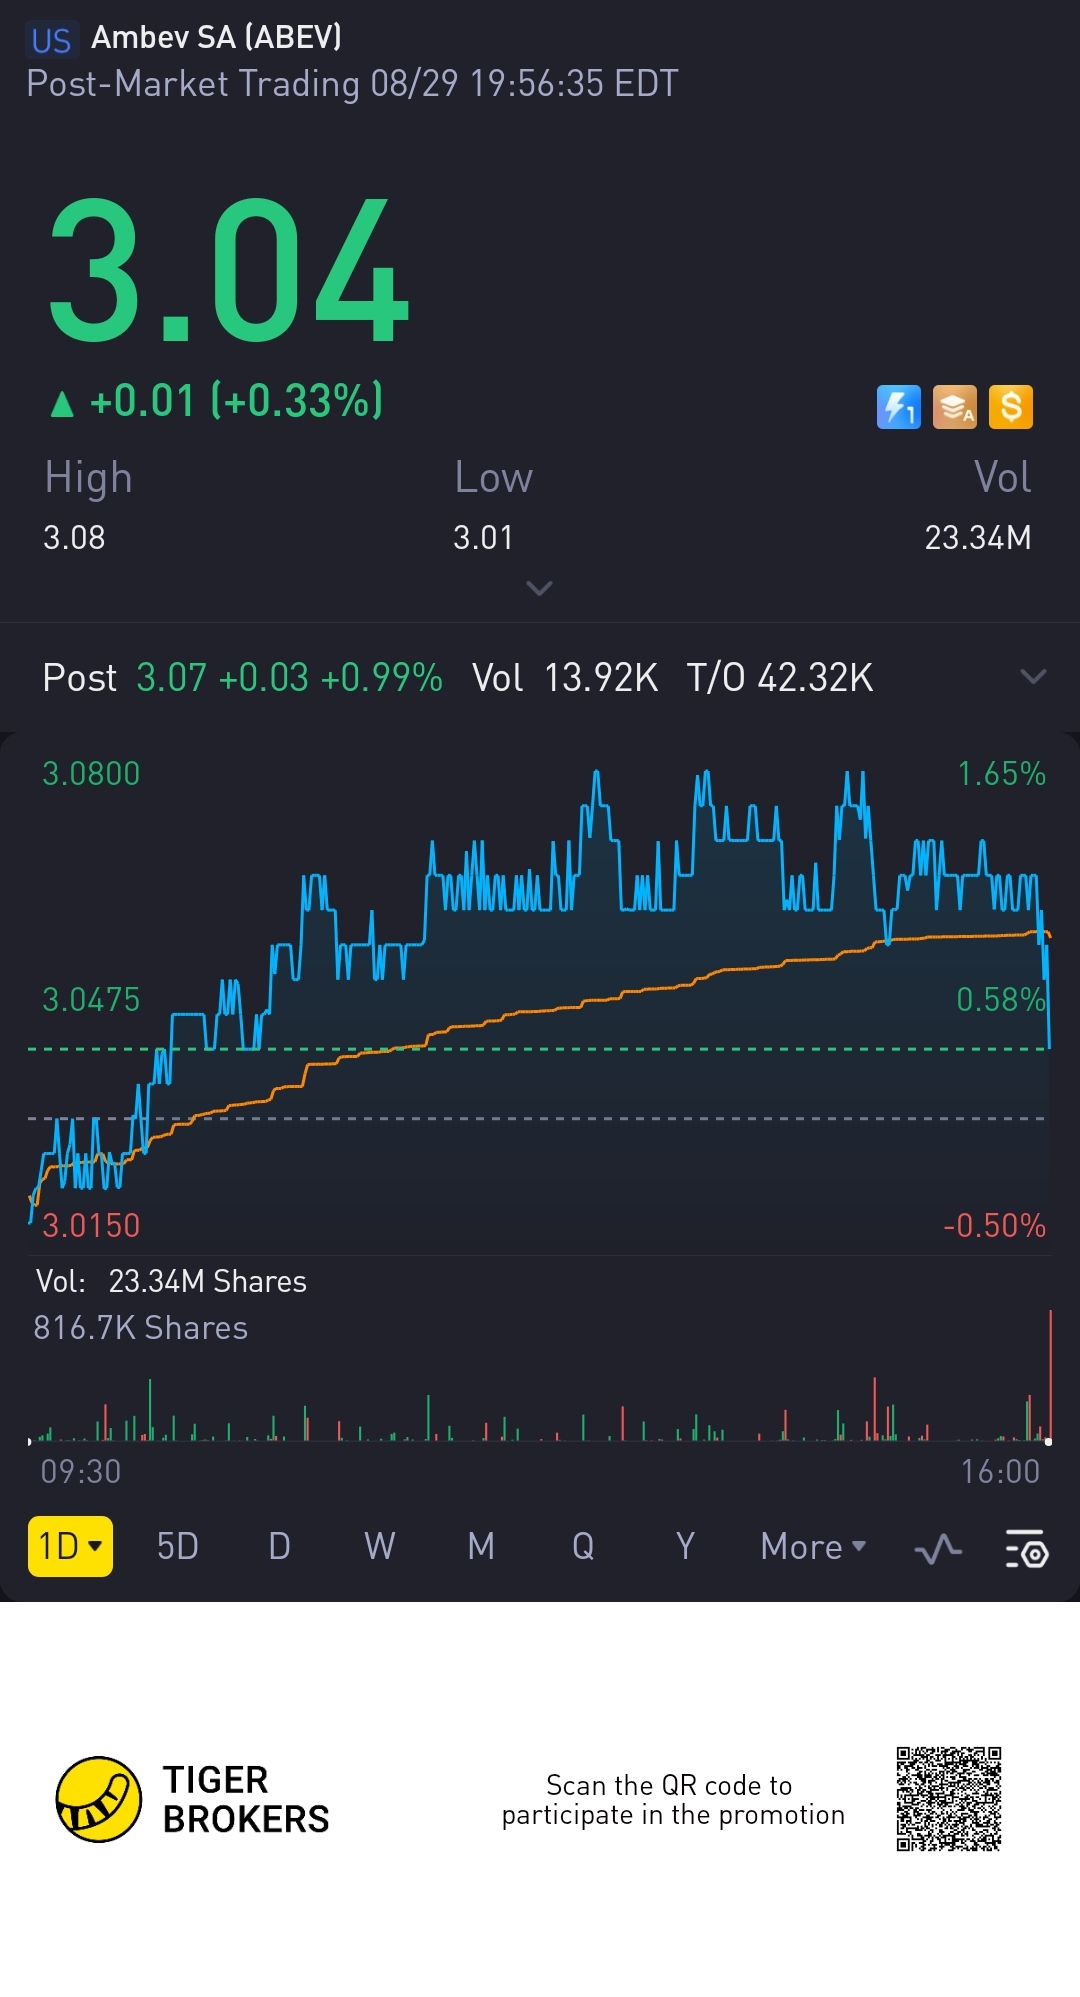1080x1997 pixels.
Task: Switch chart to W weekly timeframe
Action: coord(379,1547)
